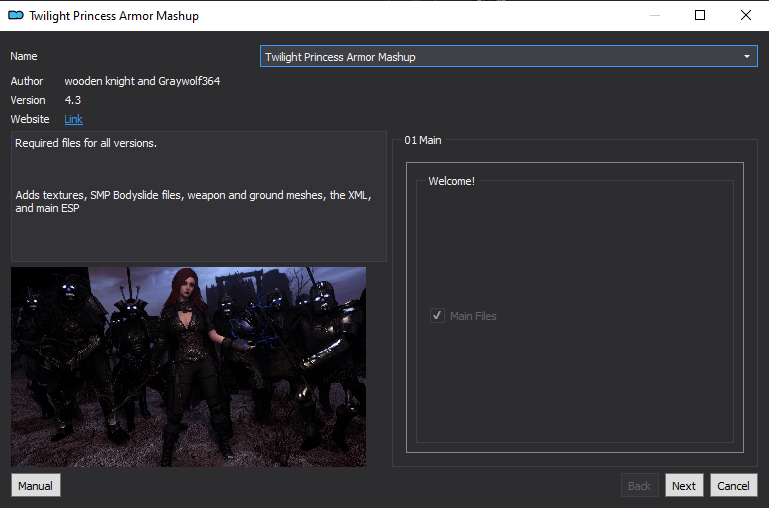Click the version number 4.3
Screen dimensions: 769x508
tap(73, 100)
